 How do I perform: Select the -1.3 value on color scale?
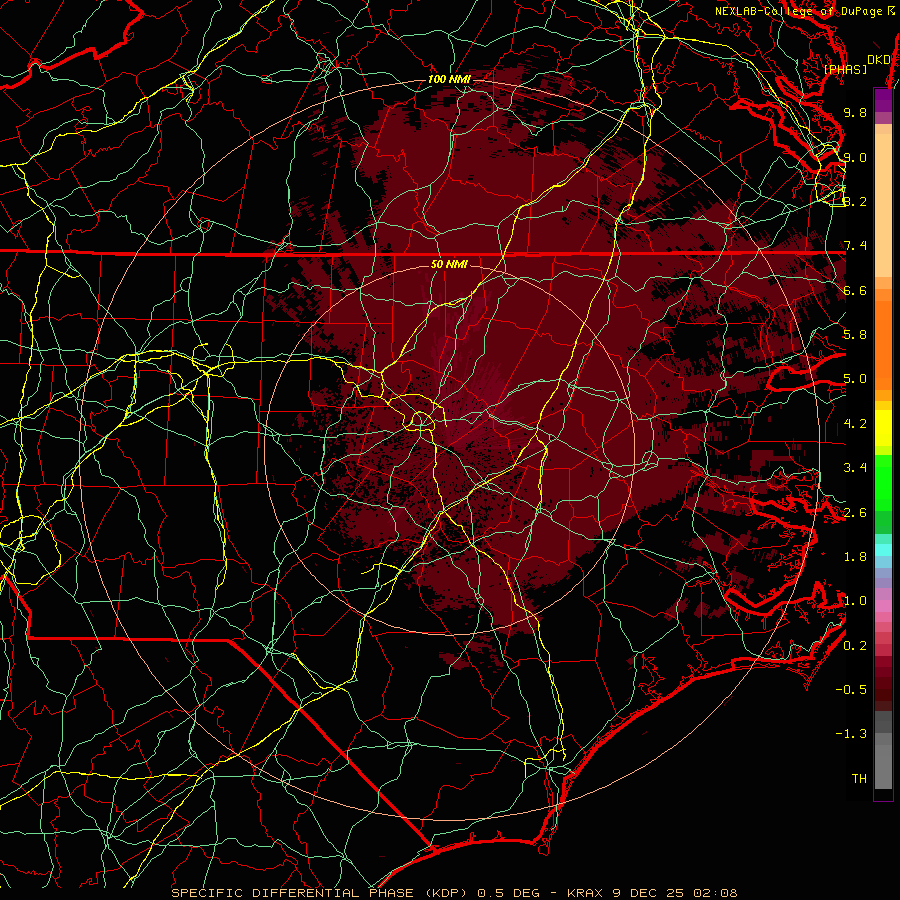pos(851,734)
